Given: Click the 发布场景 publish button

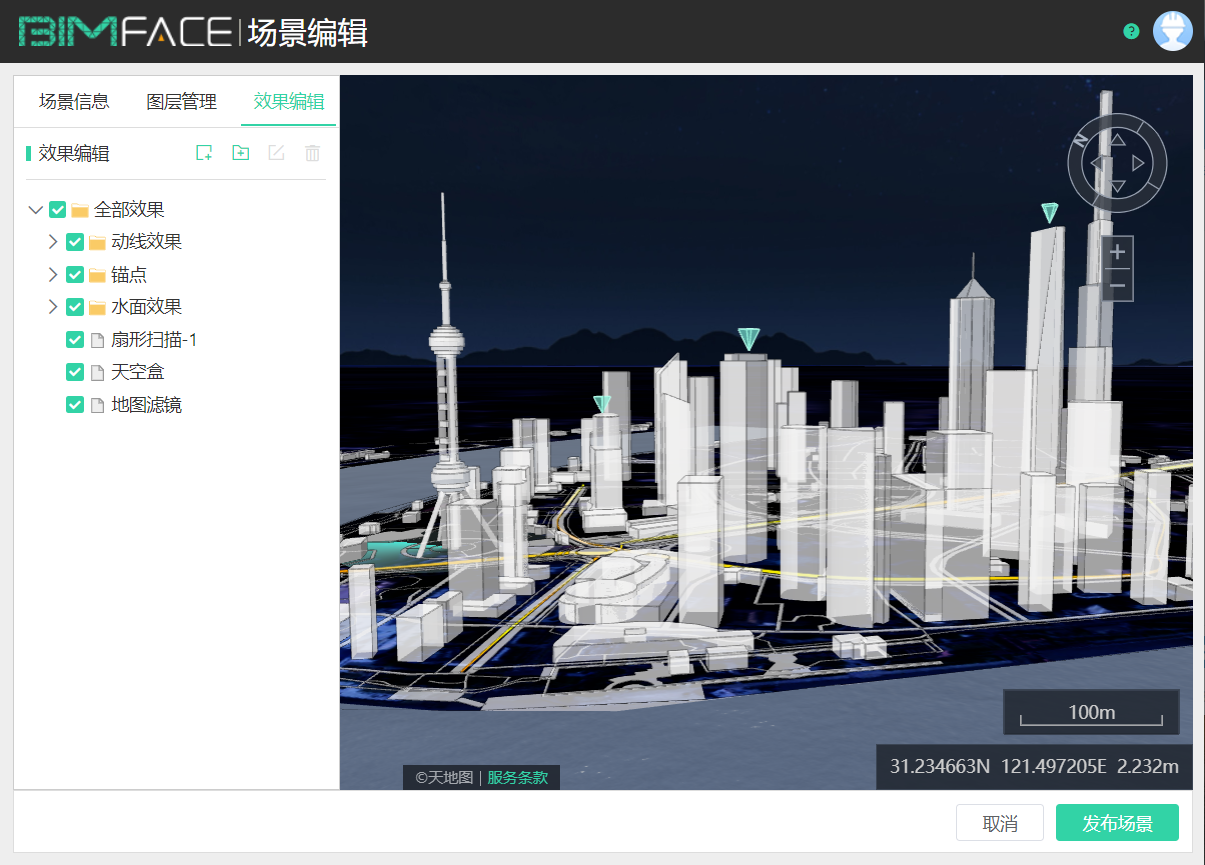Looking at the screenshot, I should tap(1117, 822).
